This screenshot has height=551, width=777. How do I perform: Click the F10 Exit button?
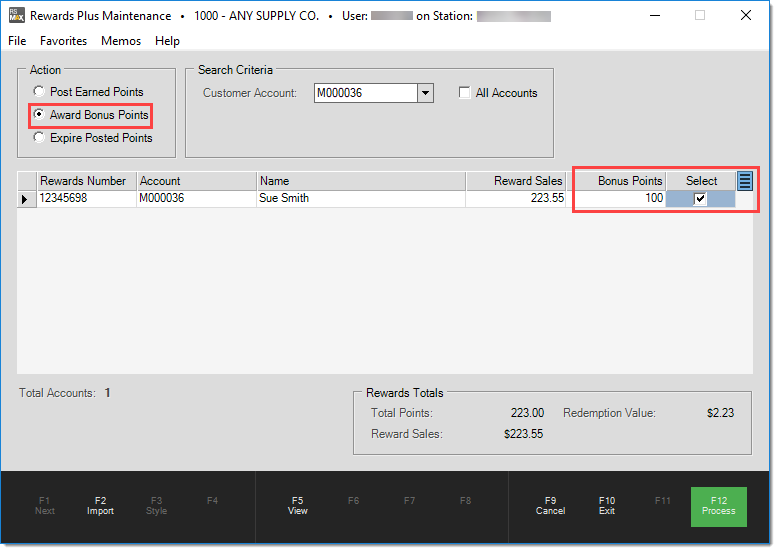pos(607,506)
